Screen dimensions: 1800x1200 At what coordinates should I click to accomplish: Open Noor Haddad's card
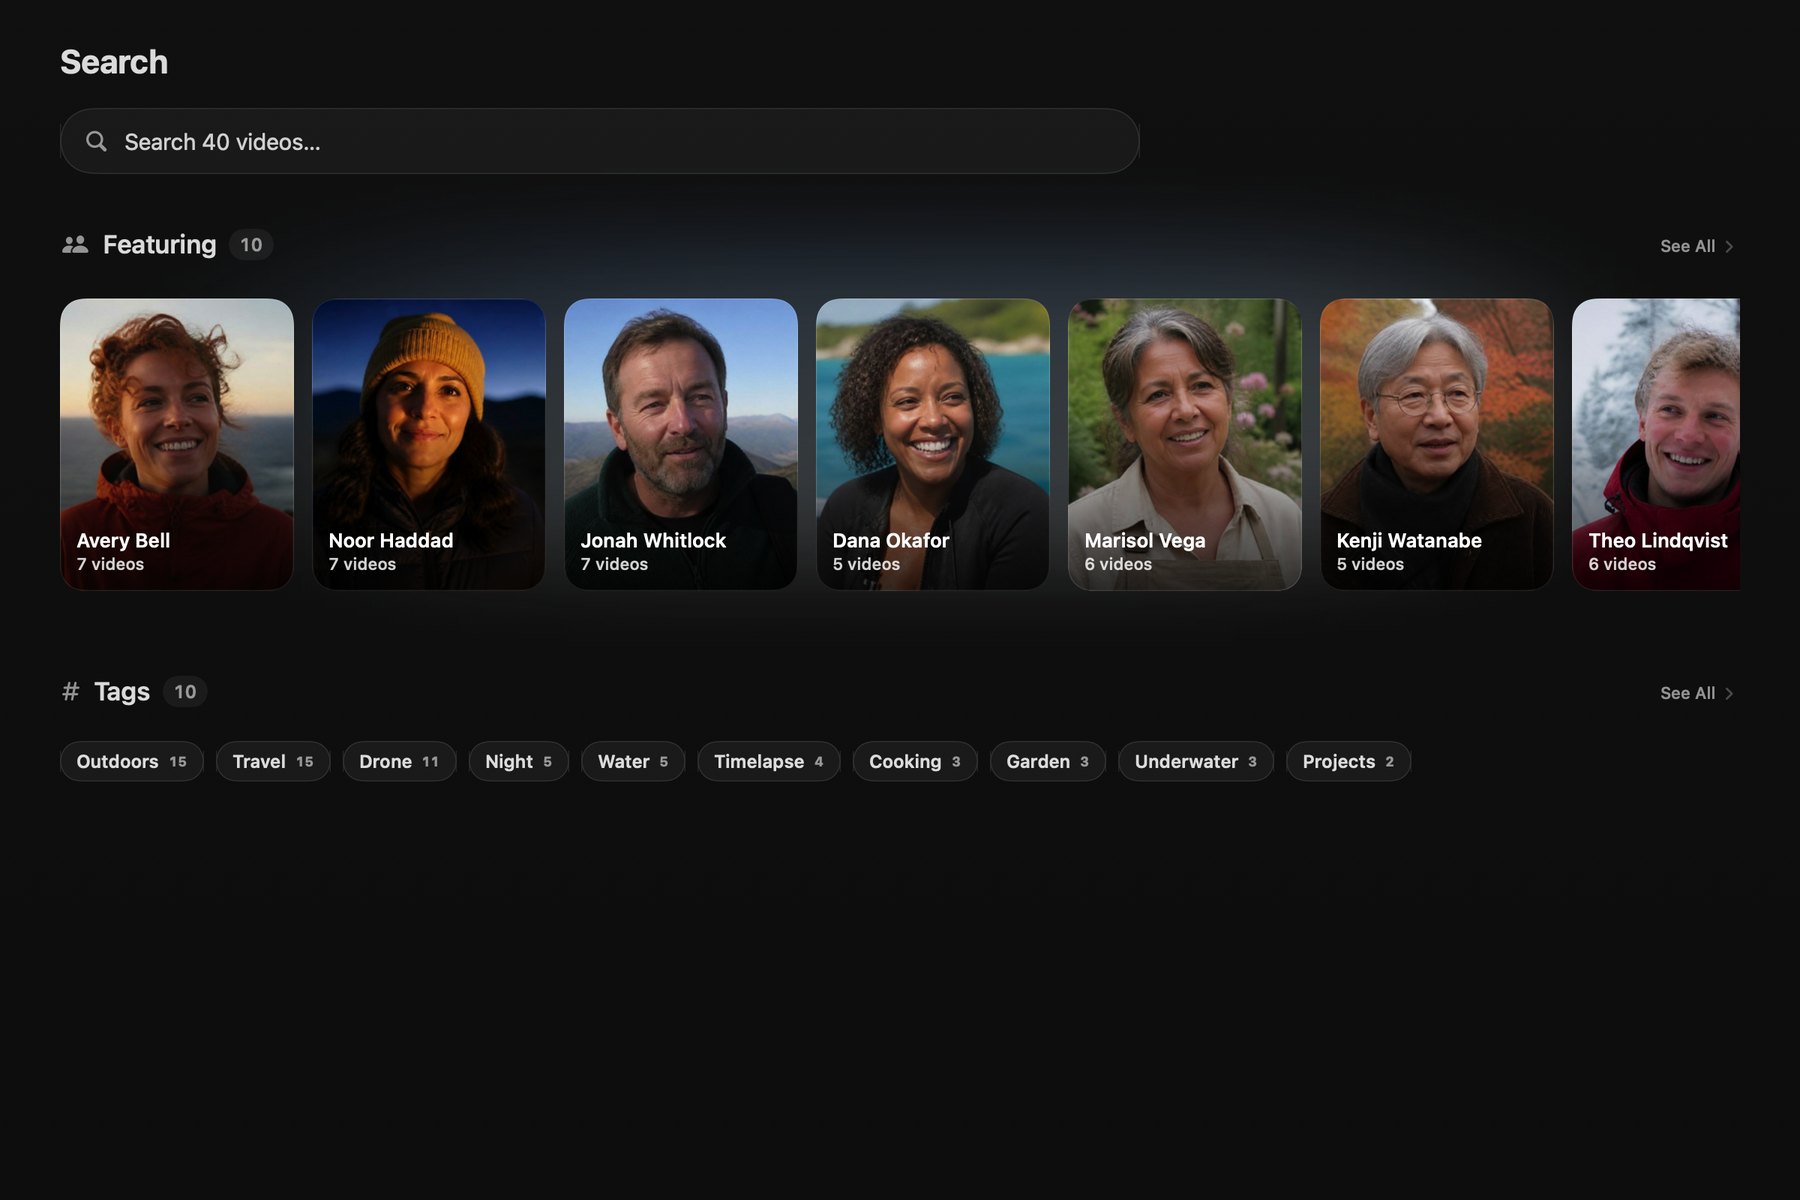(x=429, y=444)
